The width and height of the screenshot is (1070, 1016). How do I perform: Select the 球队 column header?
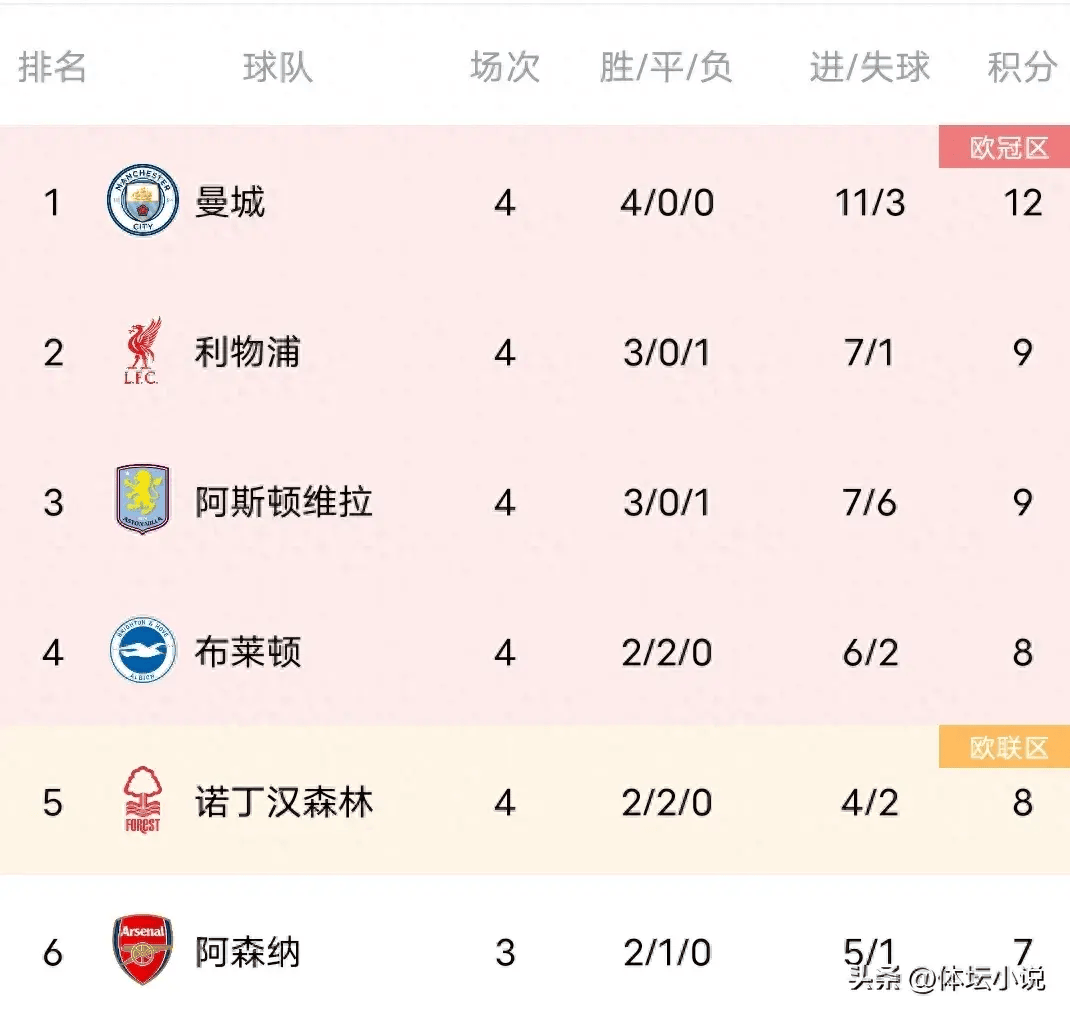pos(277,68)
